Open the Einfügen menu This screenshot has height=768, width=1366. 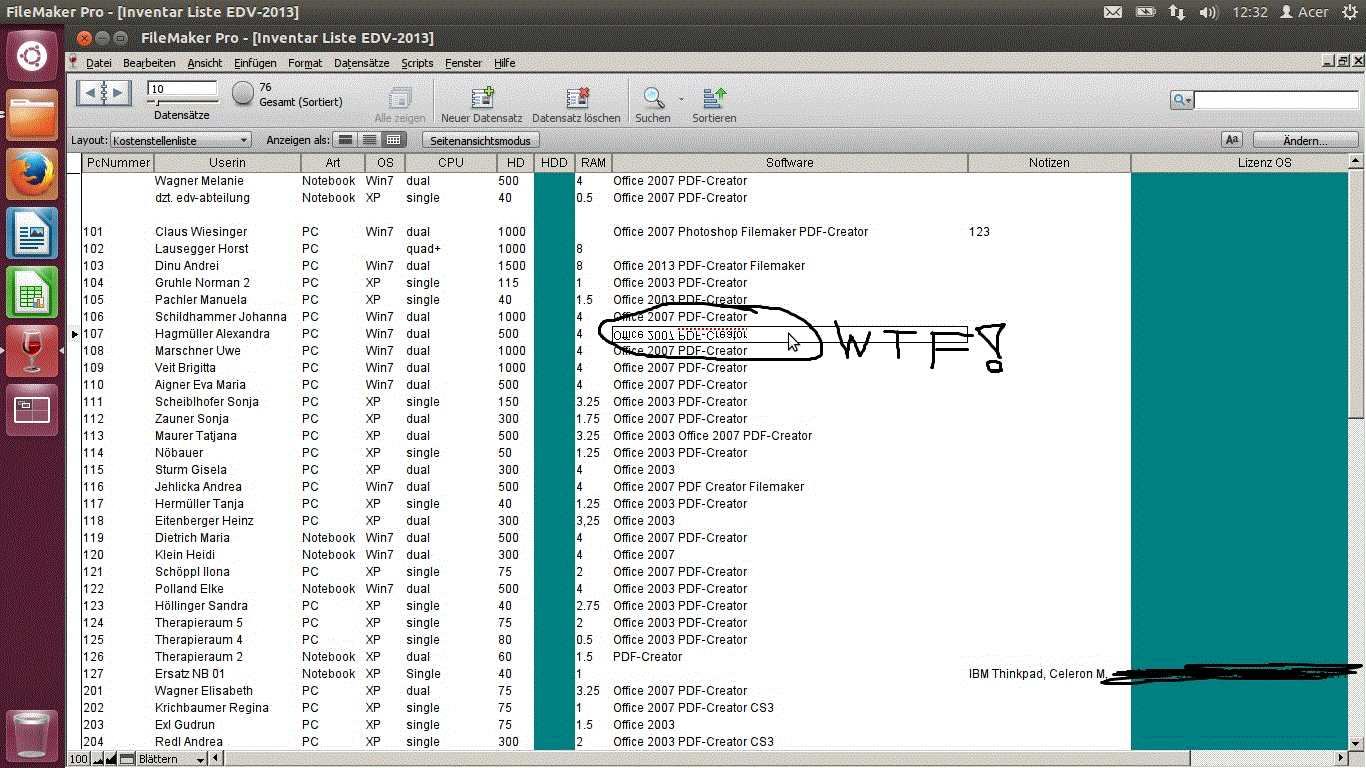pos(255,63)
